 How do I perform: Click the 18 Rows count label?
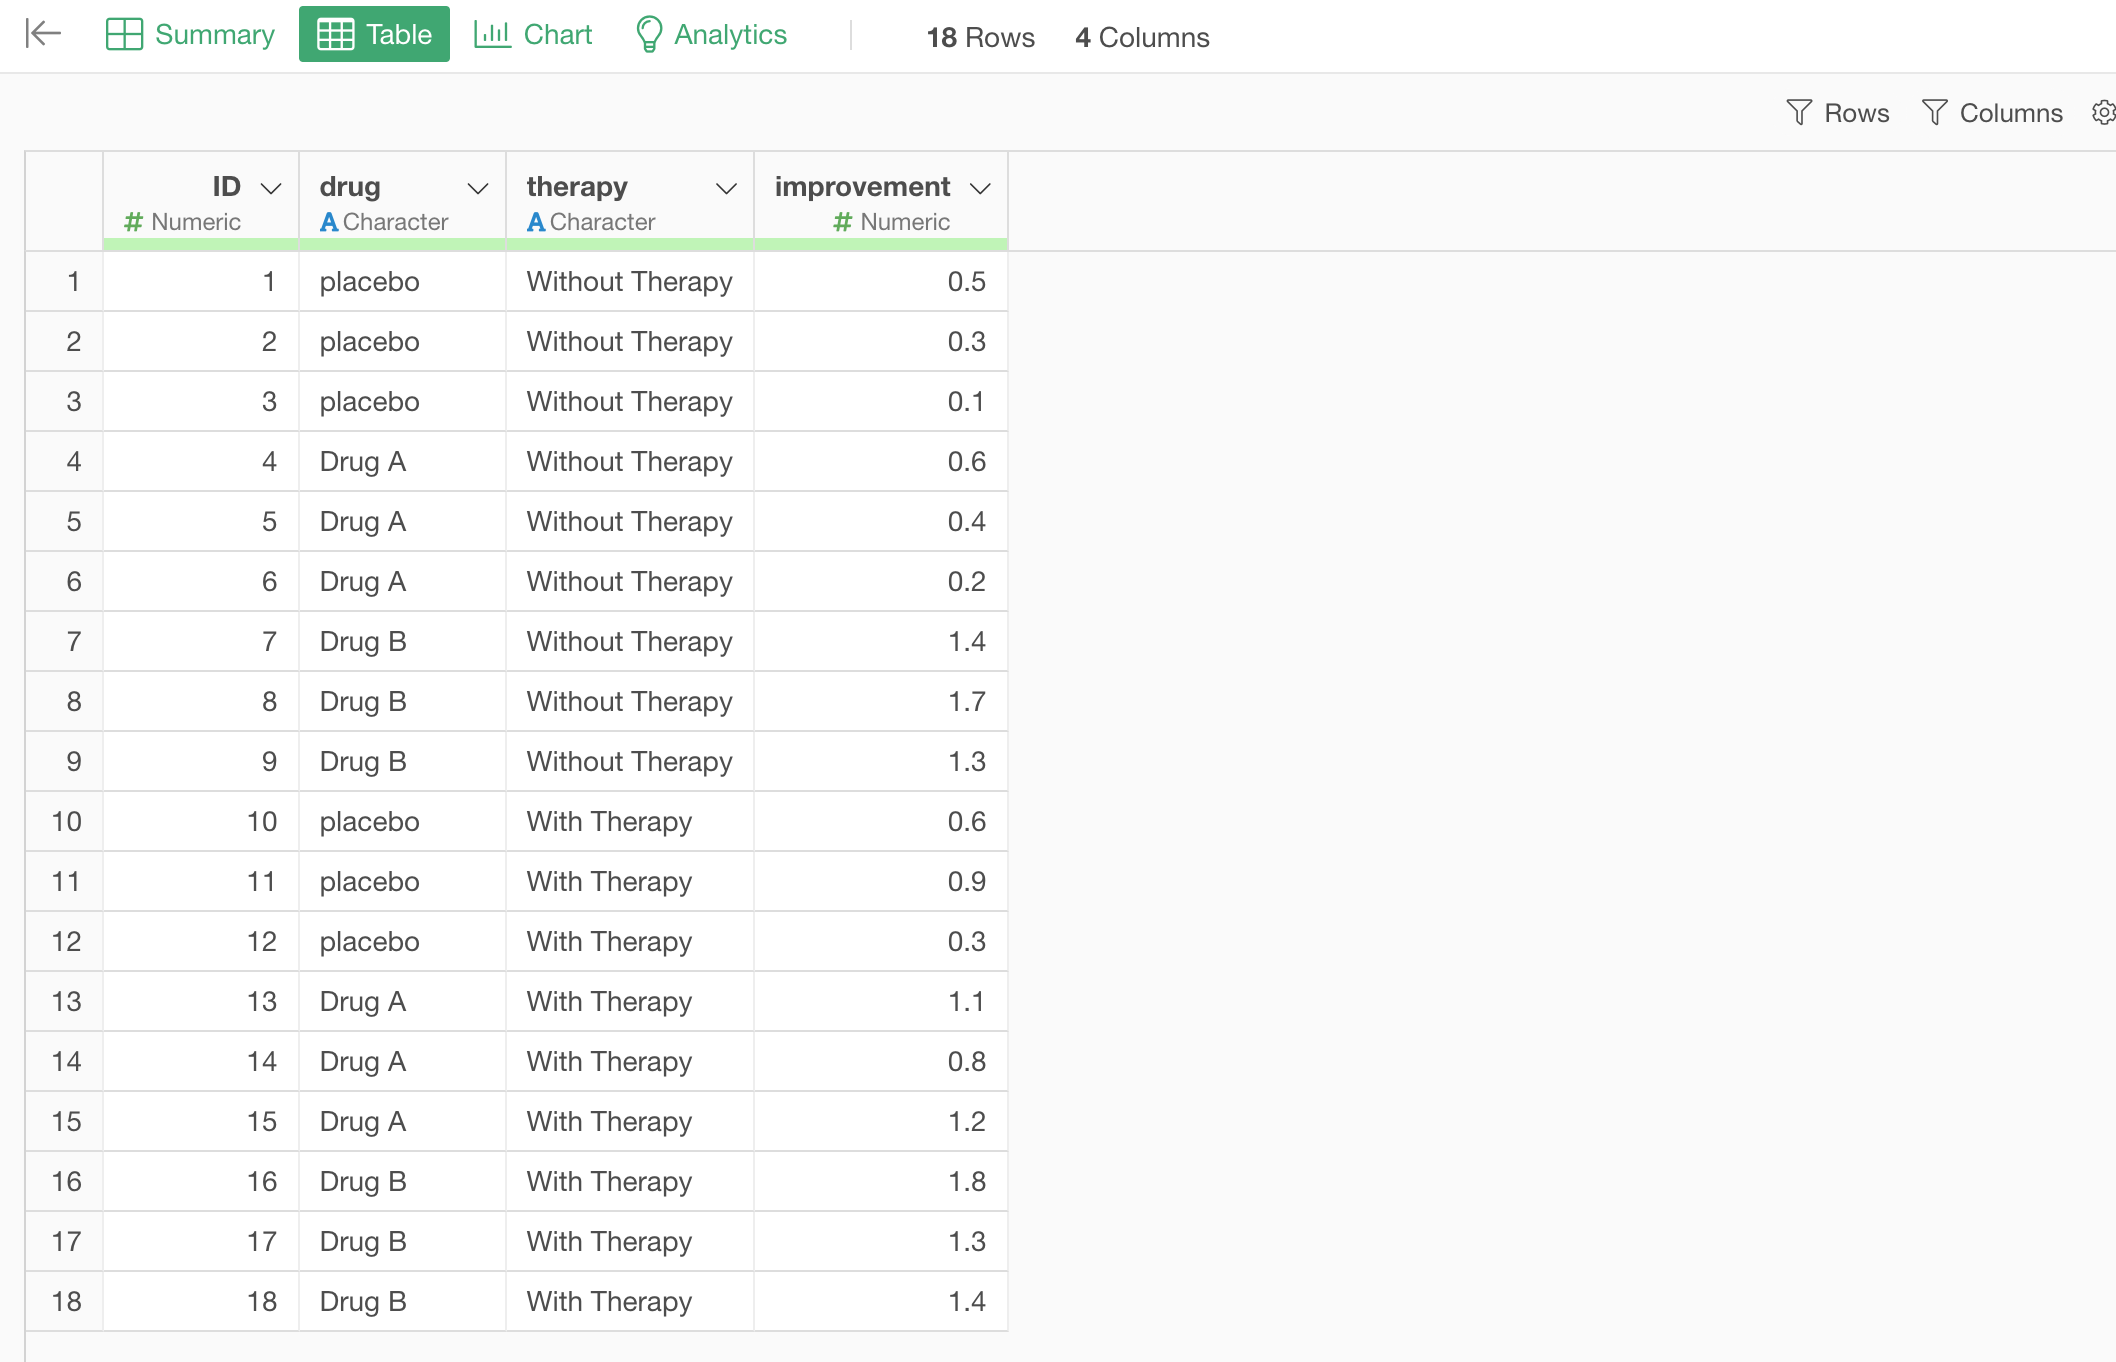click(980, 37)
